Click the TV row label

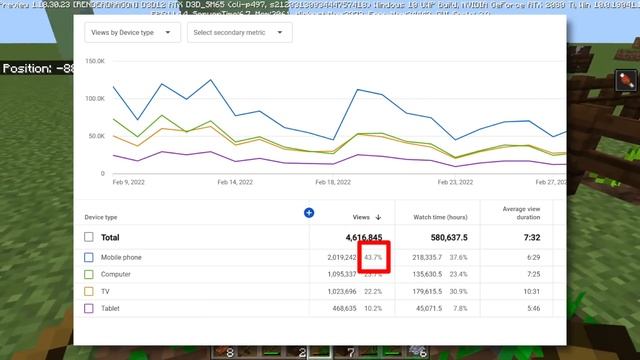pyautogui.click(x=105, y=291)
